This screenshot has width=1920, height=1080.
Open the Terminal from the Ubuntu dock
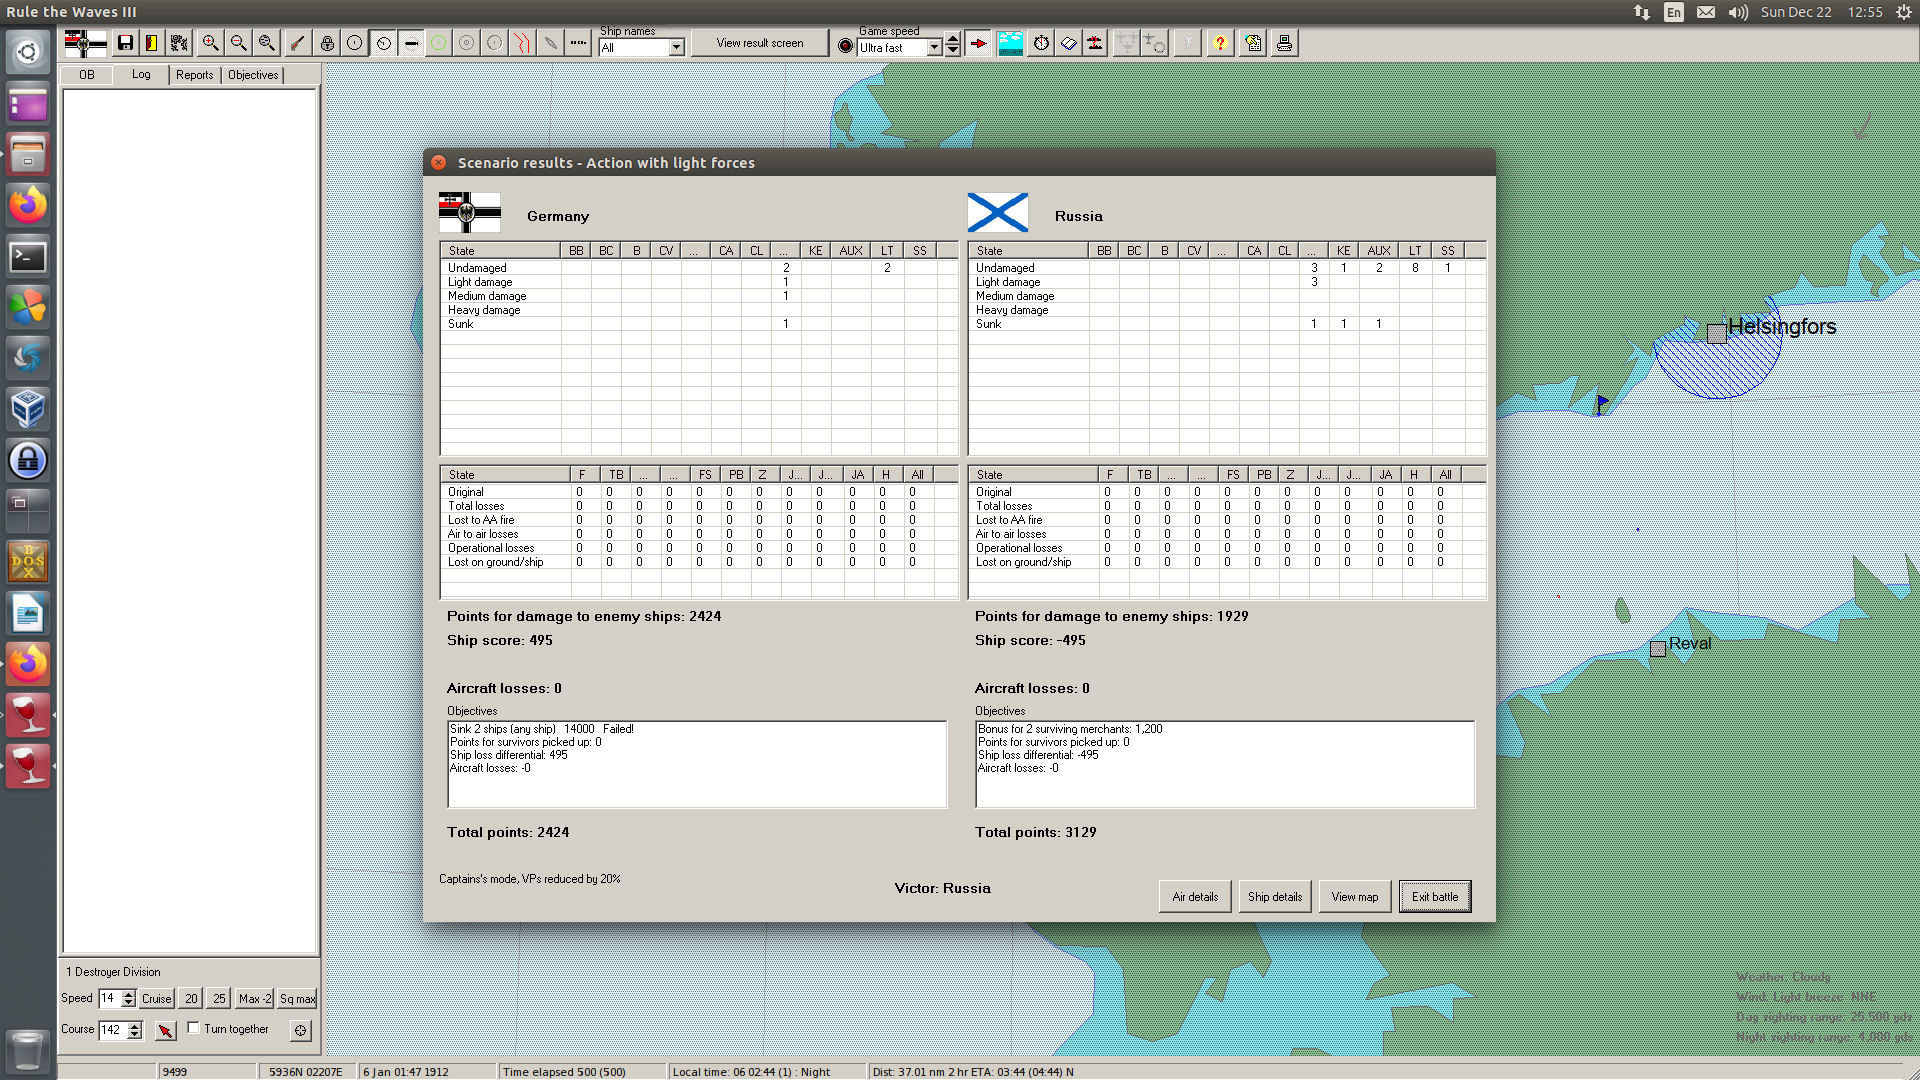click(28, 257)
